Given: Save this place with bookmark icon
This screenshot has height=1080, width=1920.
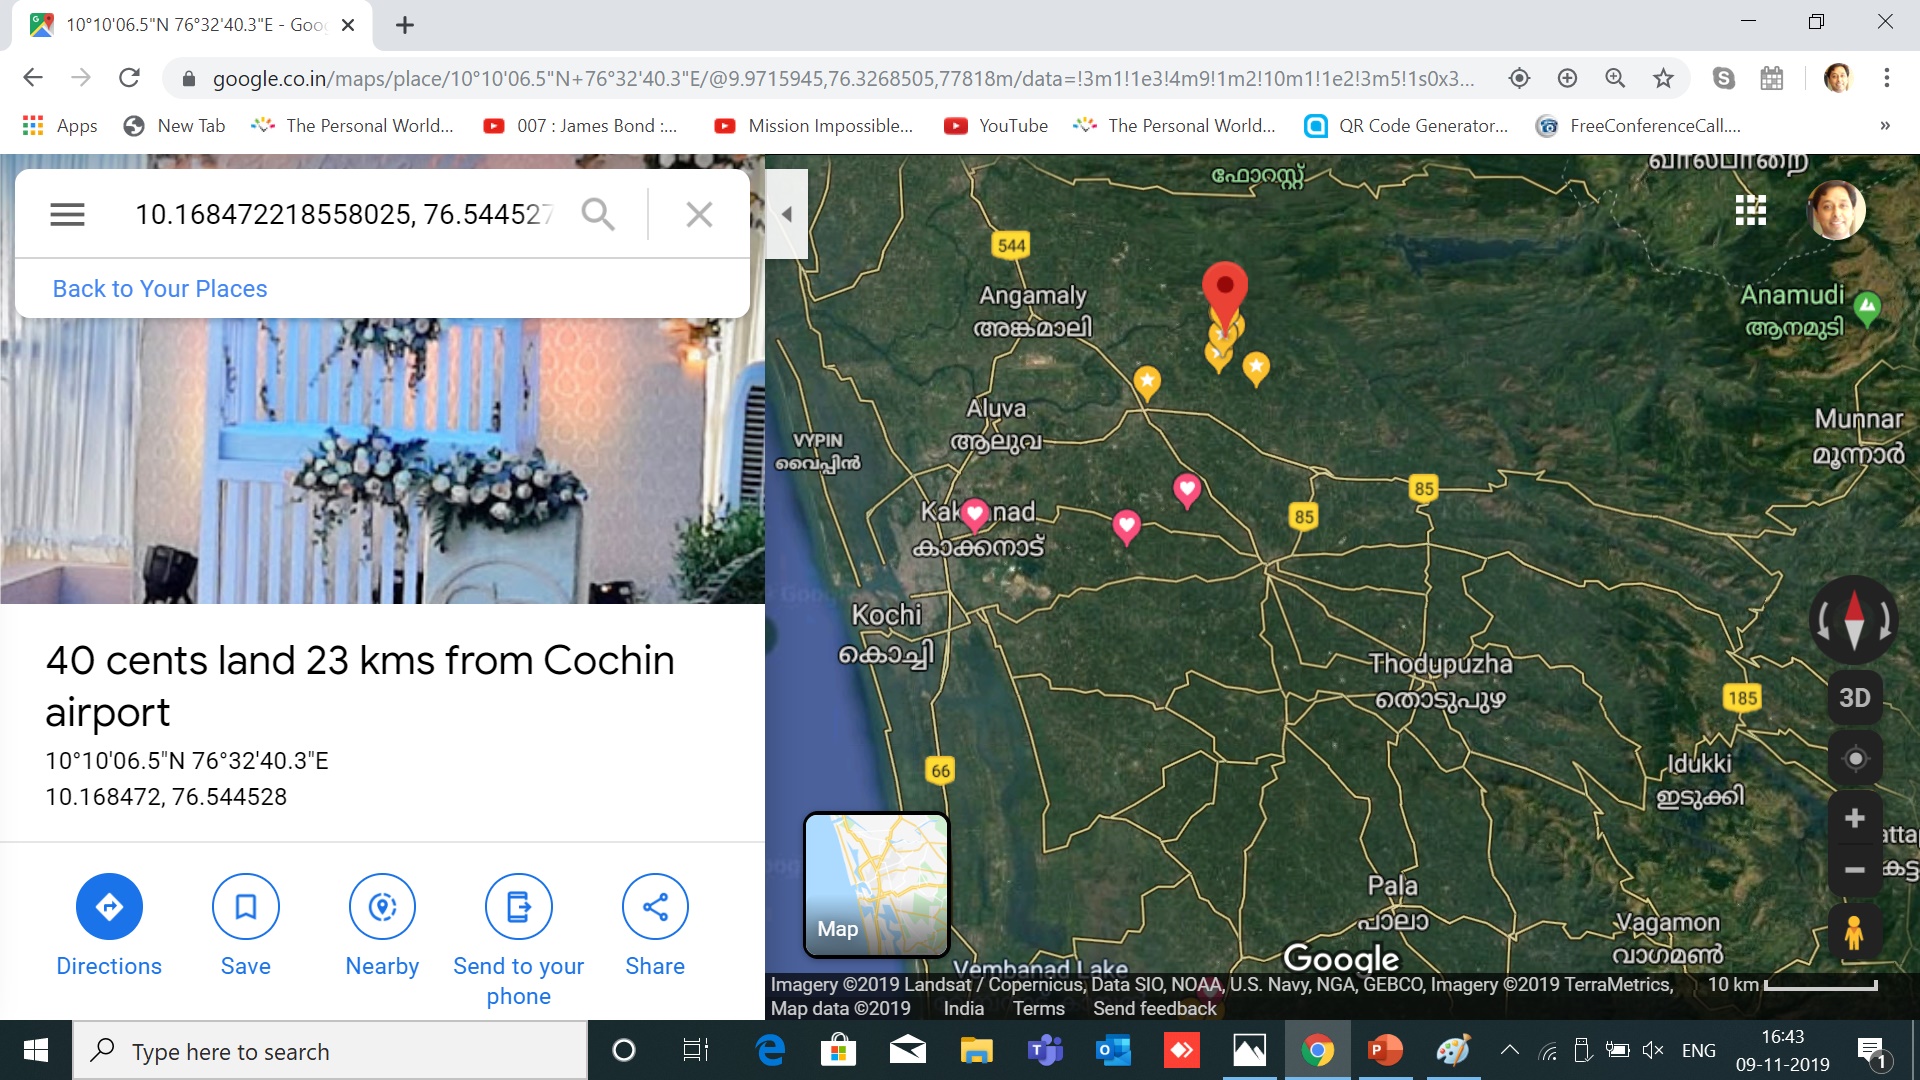Looking at the screenshot, I should click(x=245, y=906).
